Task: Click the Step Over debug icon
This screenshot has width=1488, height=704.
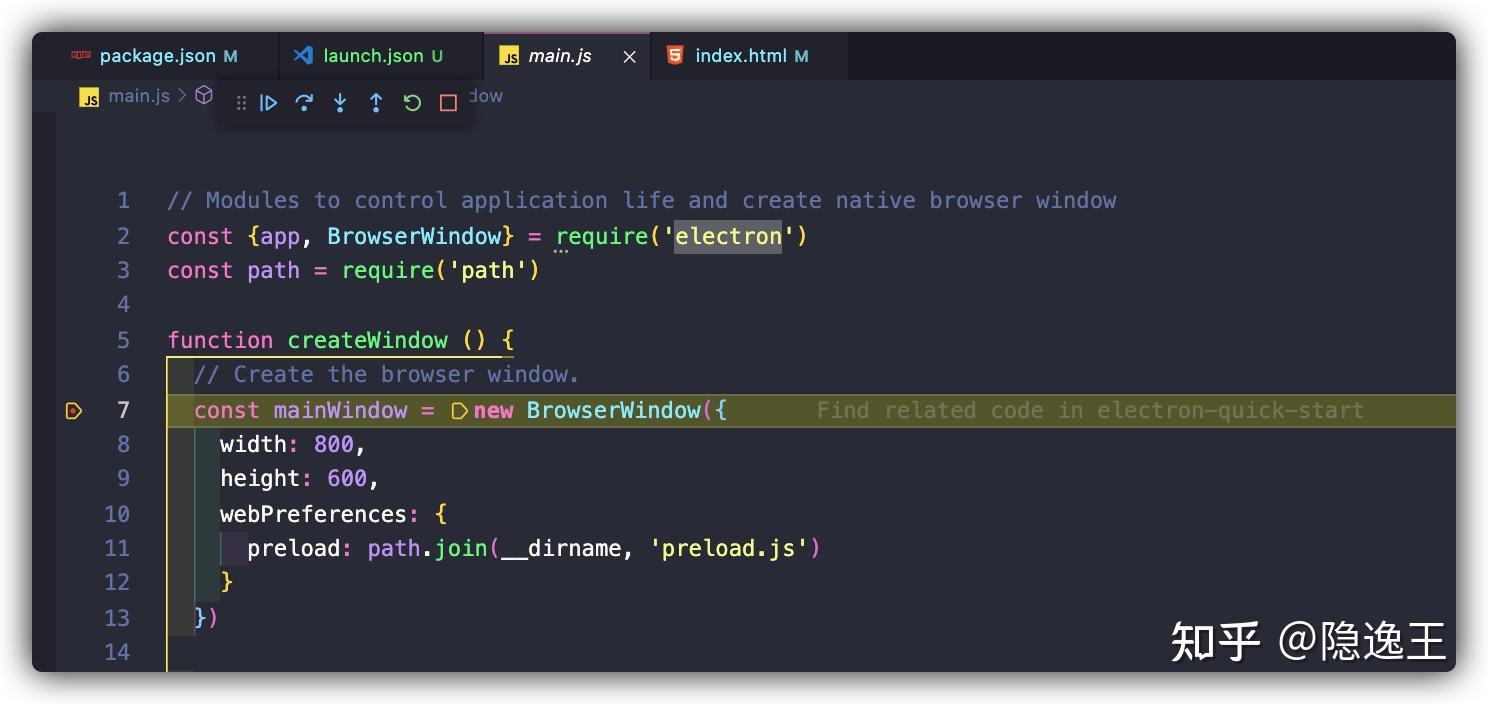Action: [304, 103]
